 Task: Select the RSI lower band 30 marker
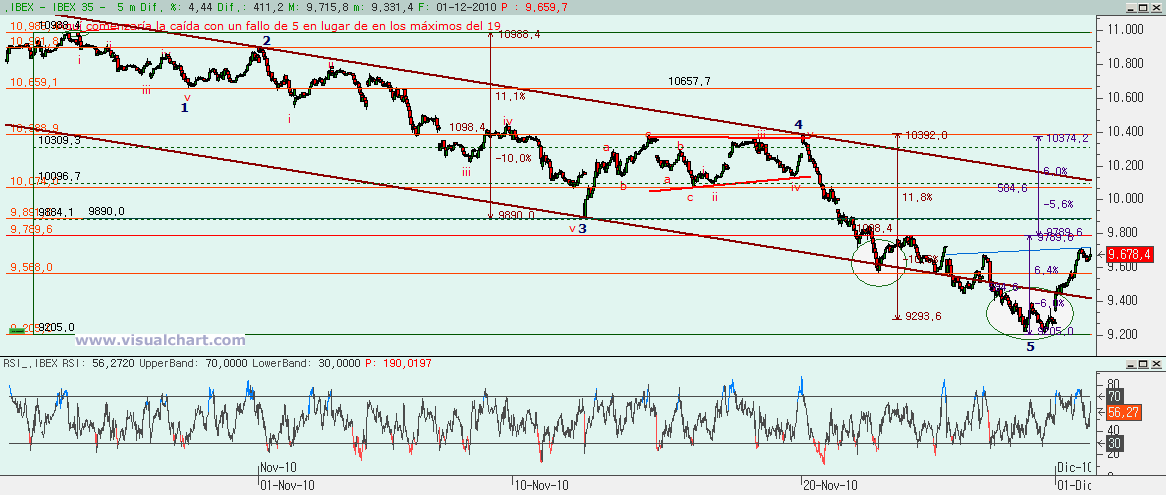coord(1113,444)
